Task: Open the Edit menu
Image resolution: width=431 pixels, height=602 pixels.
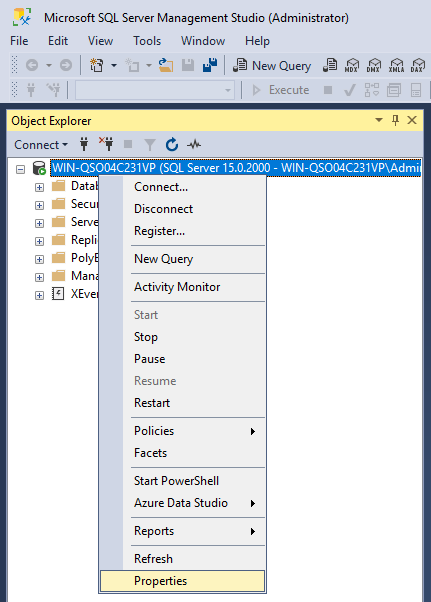Action: tap(58, 41)
